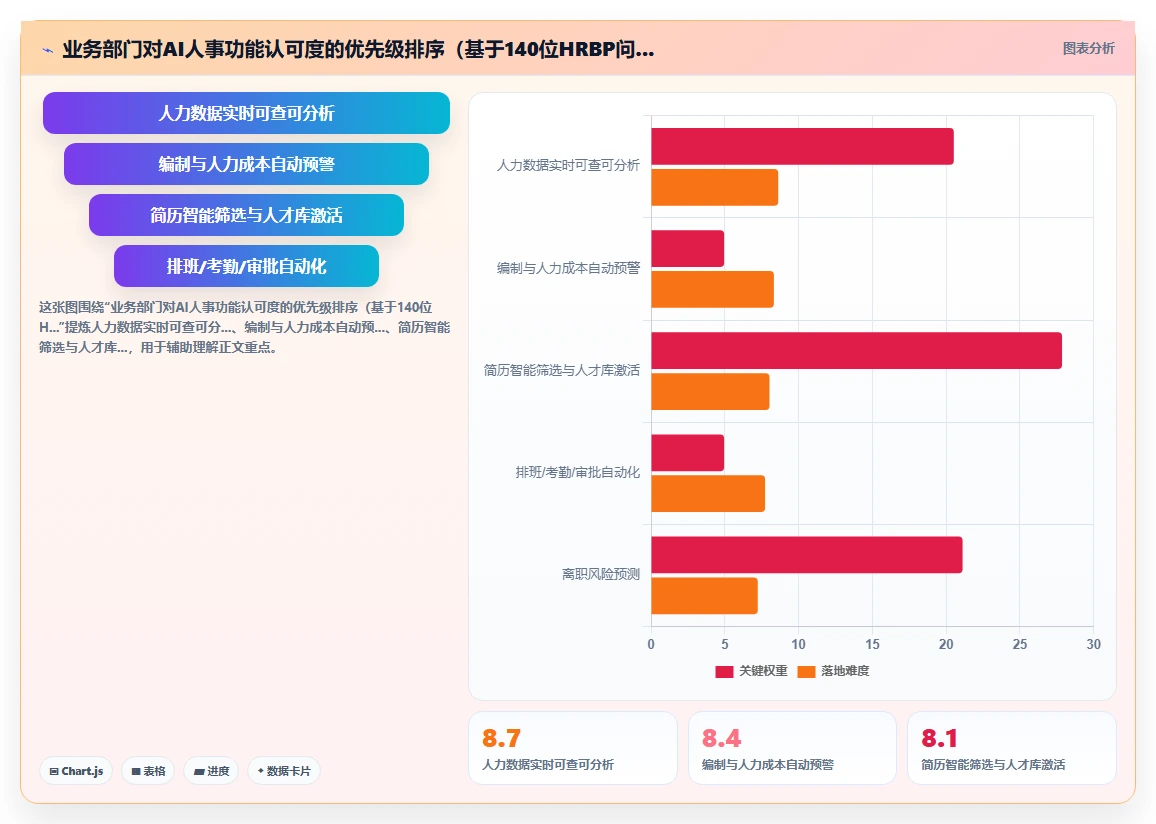Click red 关键权重 bar for 离职风险预测

click(x=807, y=555)
